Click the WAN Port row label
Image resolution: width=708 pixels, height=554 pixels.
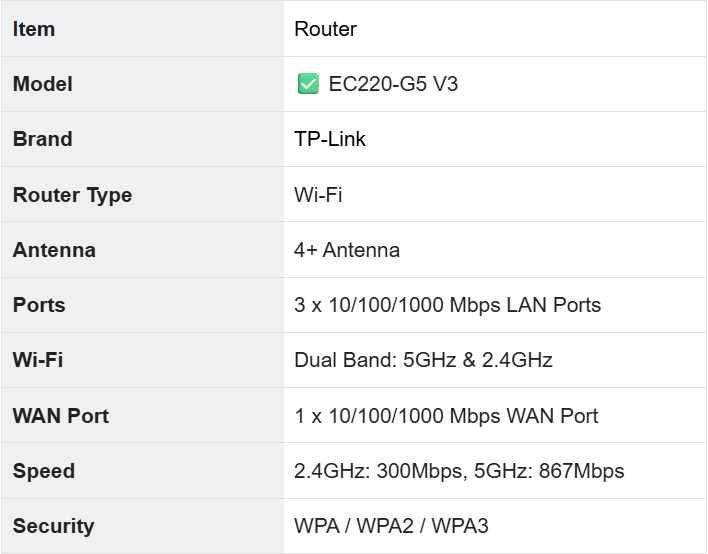[61, 416]
